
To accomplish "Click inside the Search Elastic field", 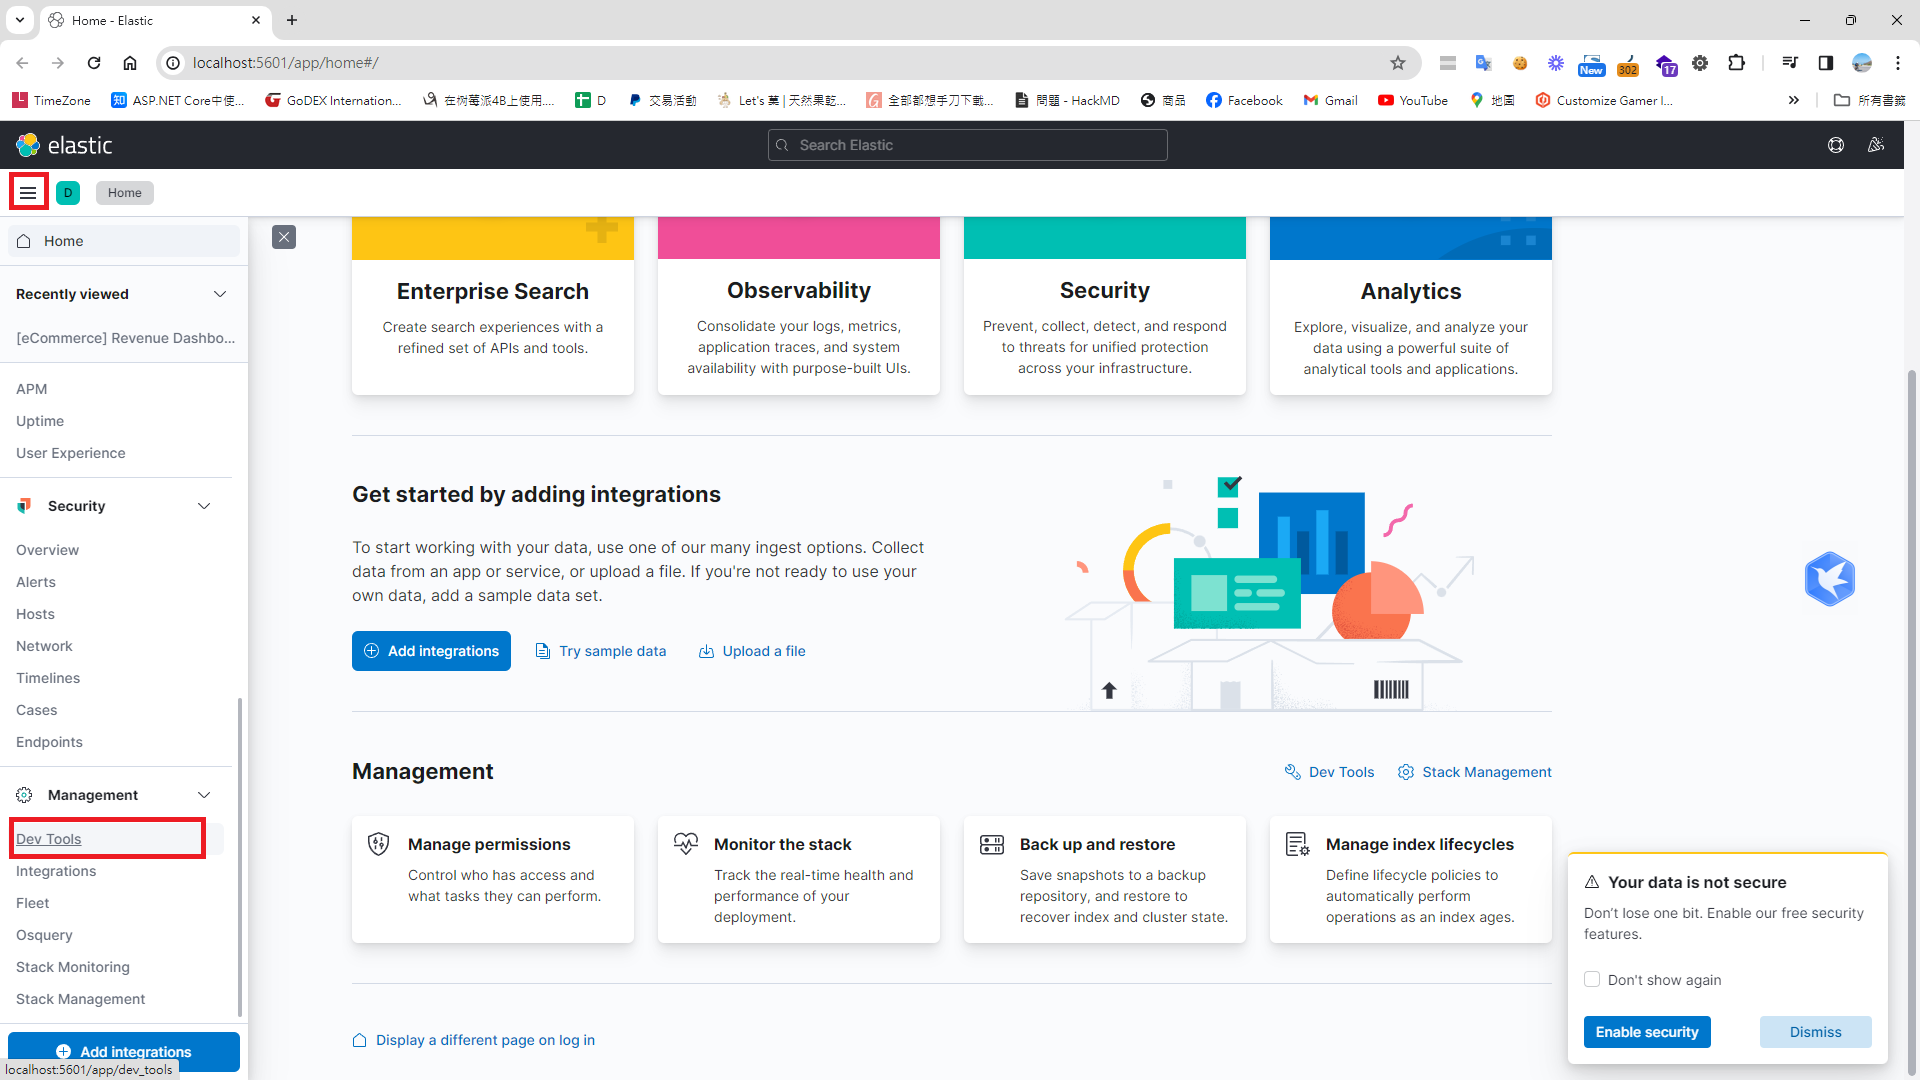I will 966,145.
